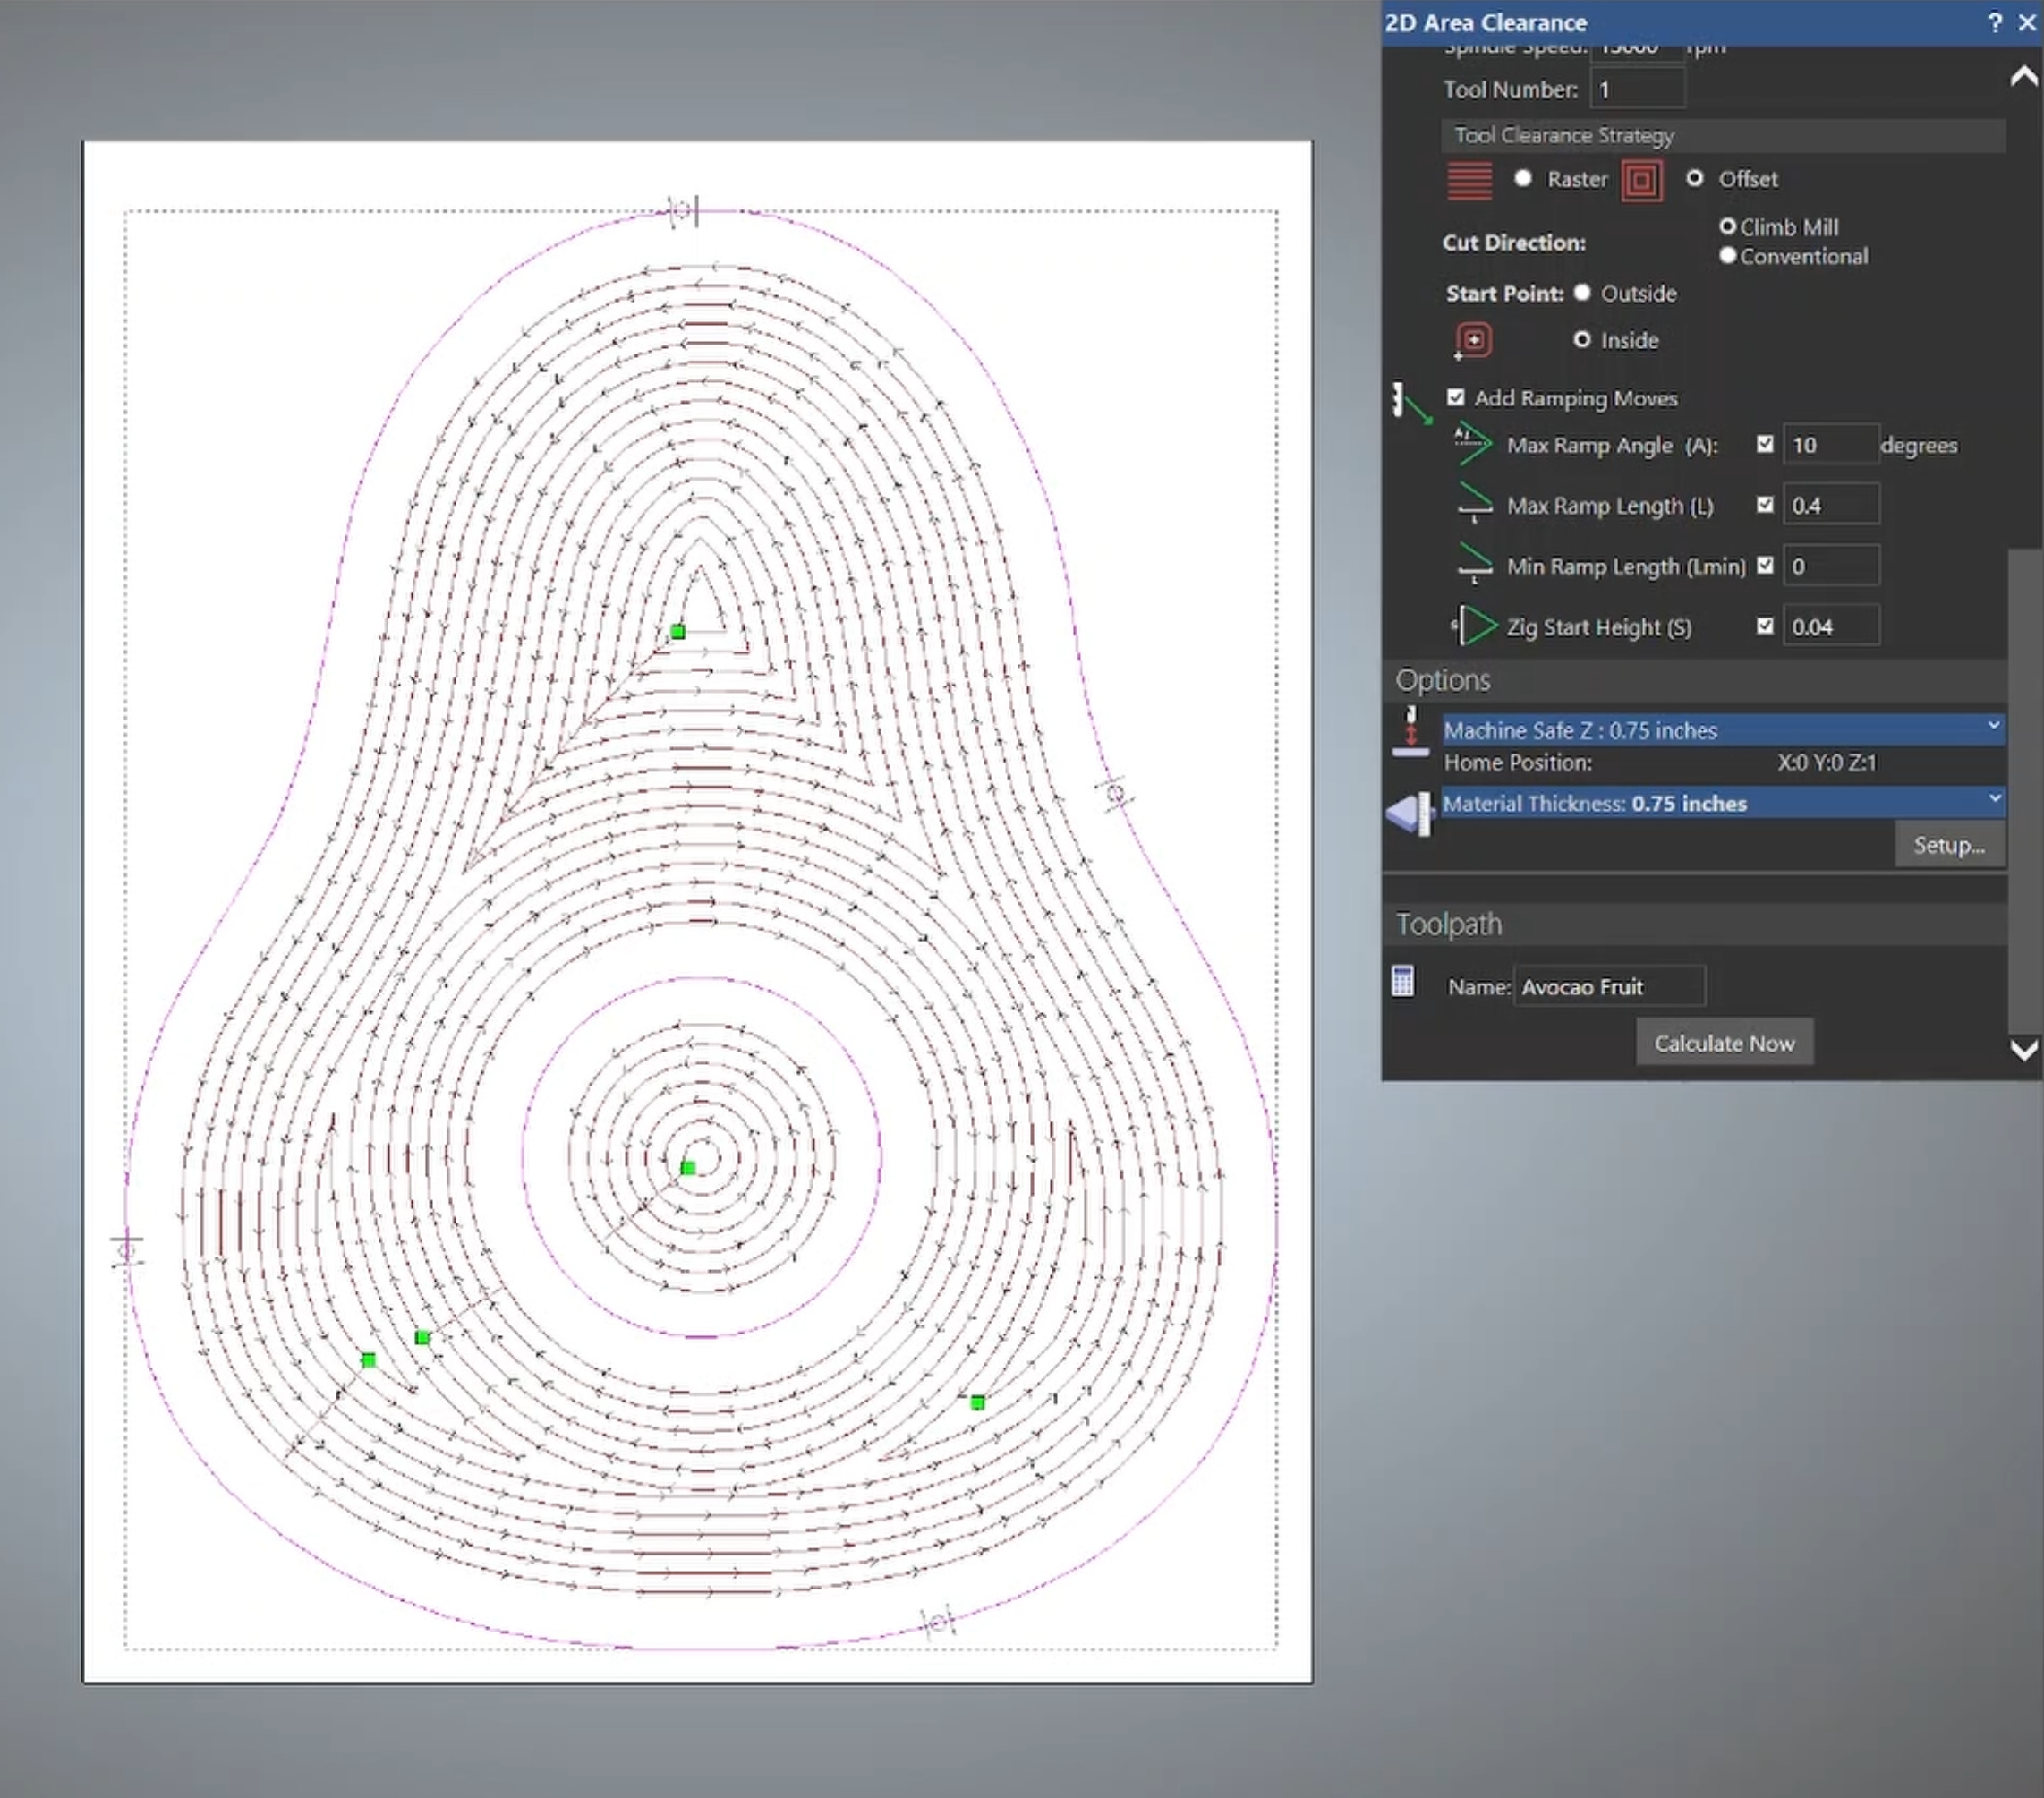Uncheck Add Ramping Moves

click(x=1455, y=397)
